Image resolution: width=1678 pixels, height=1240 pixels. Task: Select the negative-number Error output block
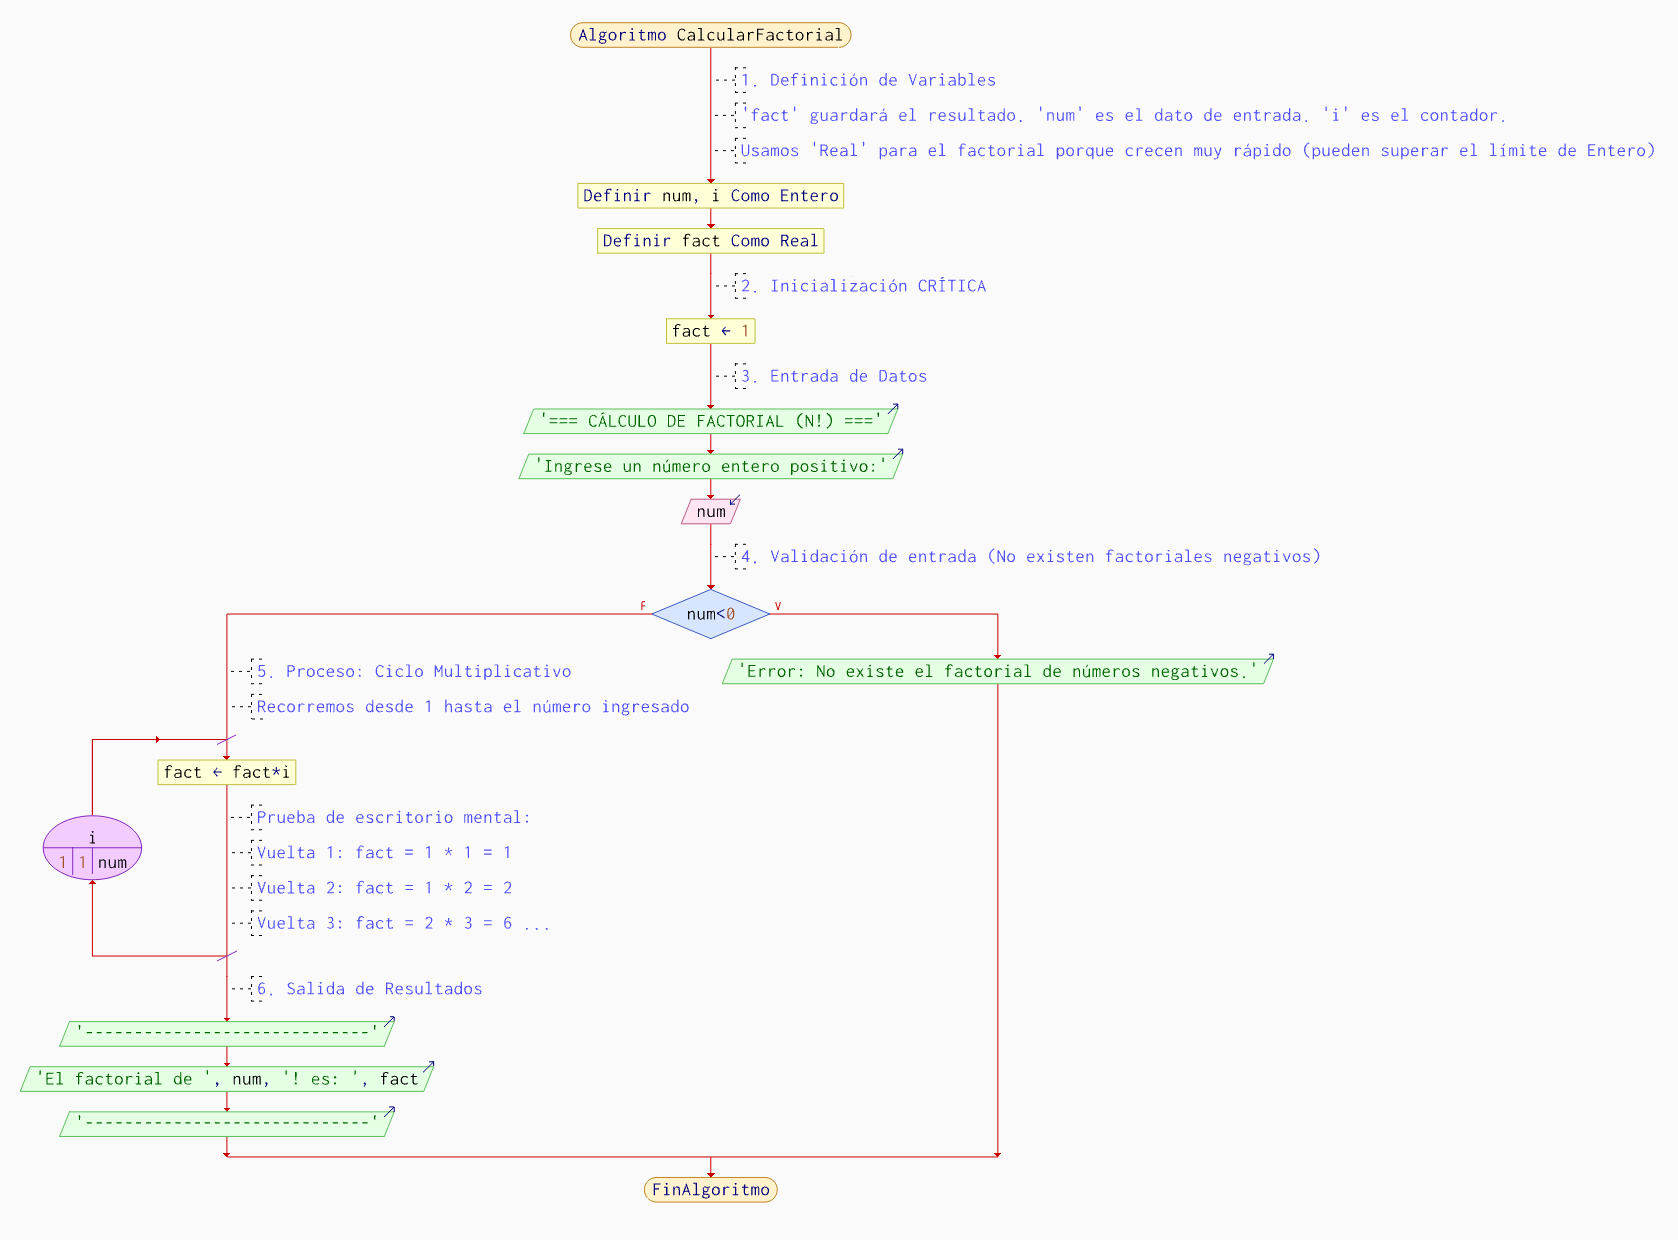point(996,672)
